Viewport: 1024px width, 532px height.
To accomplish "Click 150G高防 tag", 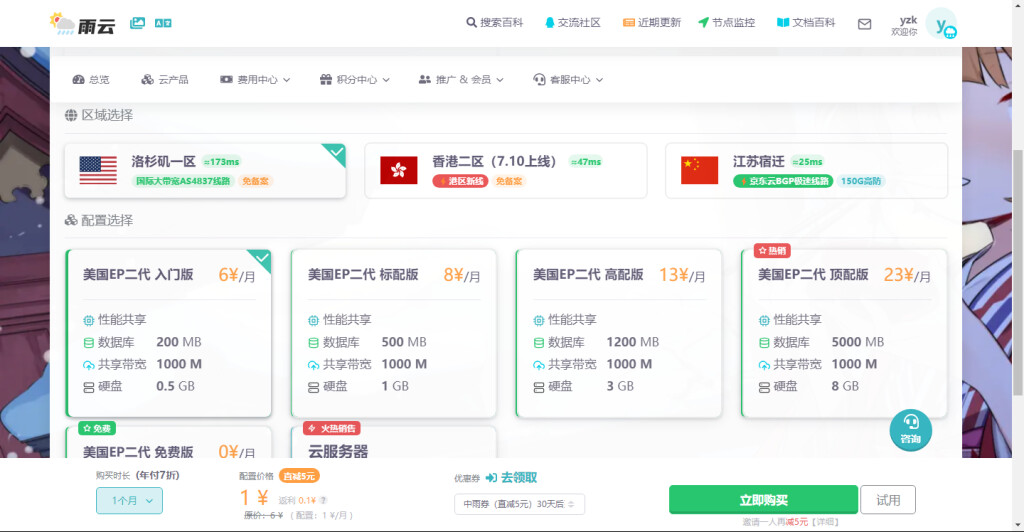I will (x=861, y=181).
